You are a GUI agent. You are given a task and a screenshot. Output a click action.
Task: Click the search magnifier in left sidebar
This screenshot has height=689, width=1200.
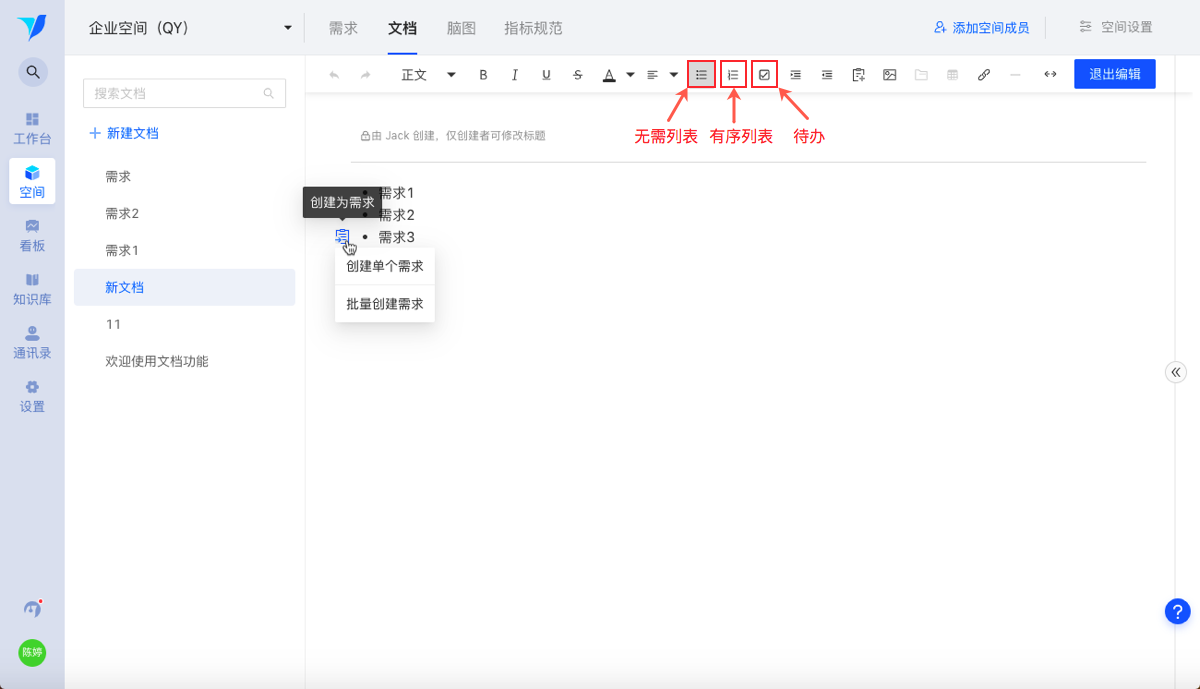[33, 72]
